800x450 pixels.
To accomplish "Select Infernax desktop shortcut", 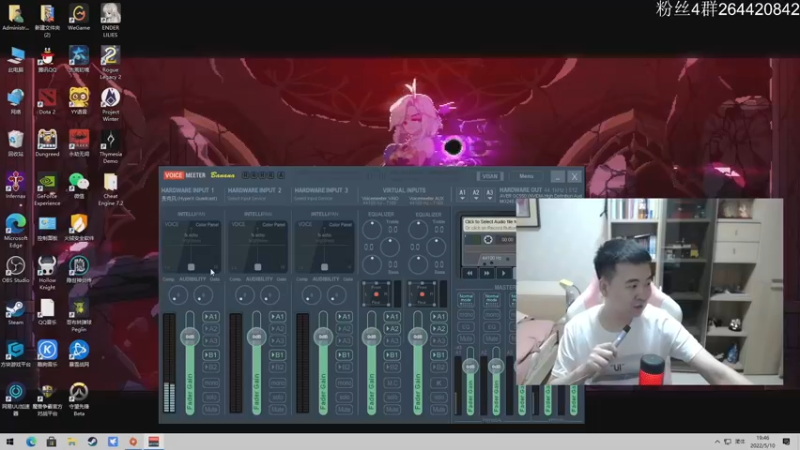I will pyautogui.click(x=15, y=186).
